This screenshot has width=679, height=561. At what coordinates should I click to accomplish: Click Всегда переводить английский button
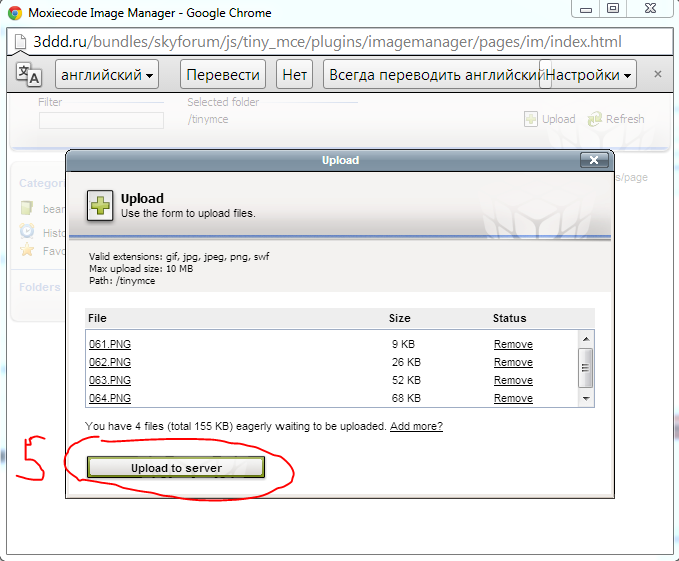point(434,74)
